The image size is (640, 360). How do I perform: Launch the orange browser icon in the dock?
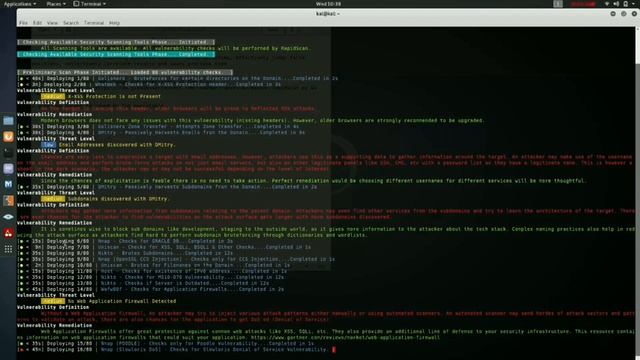[x=8, y=137]
